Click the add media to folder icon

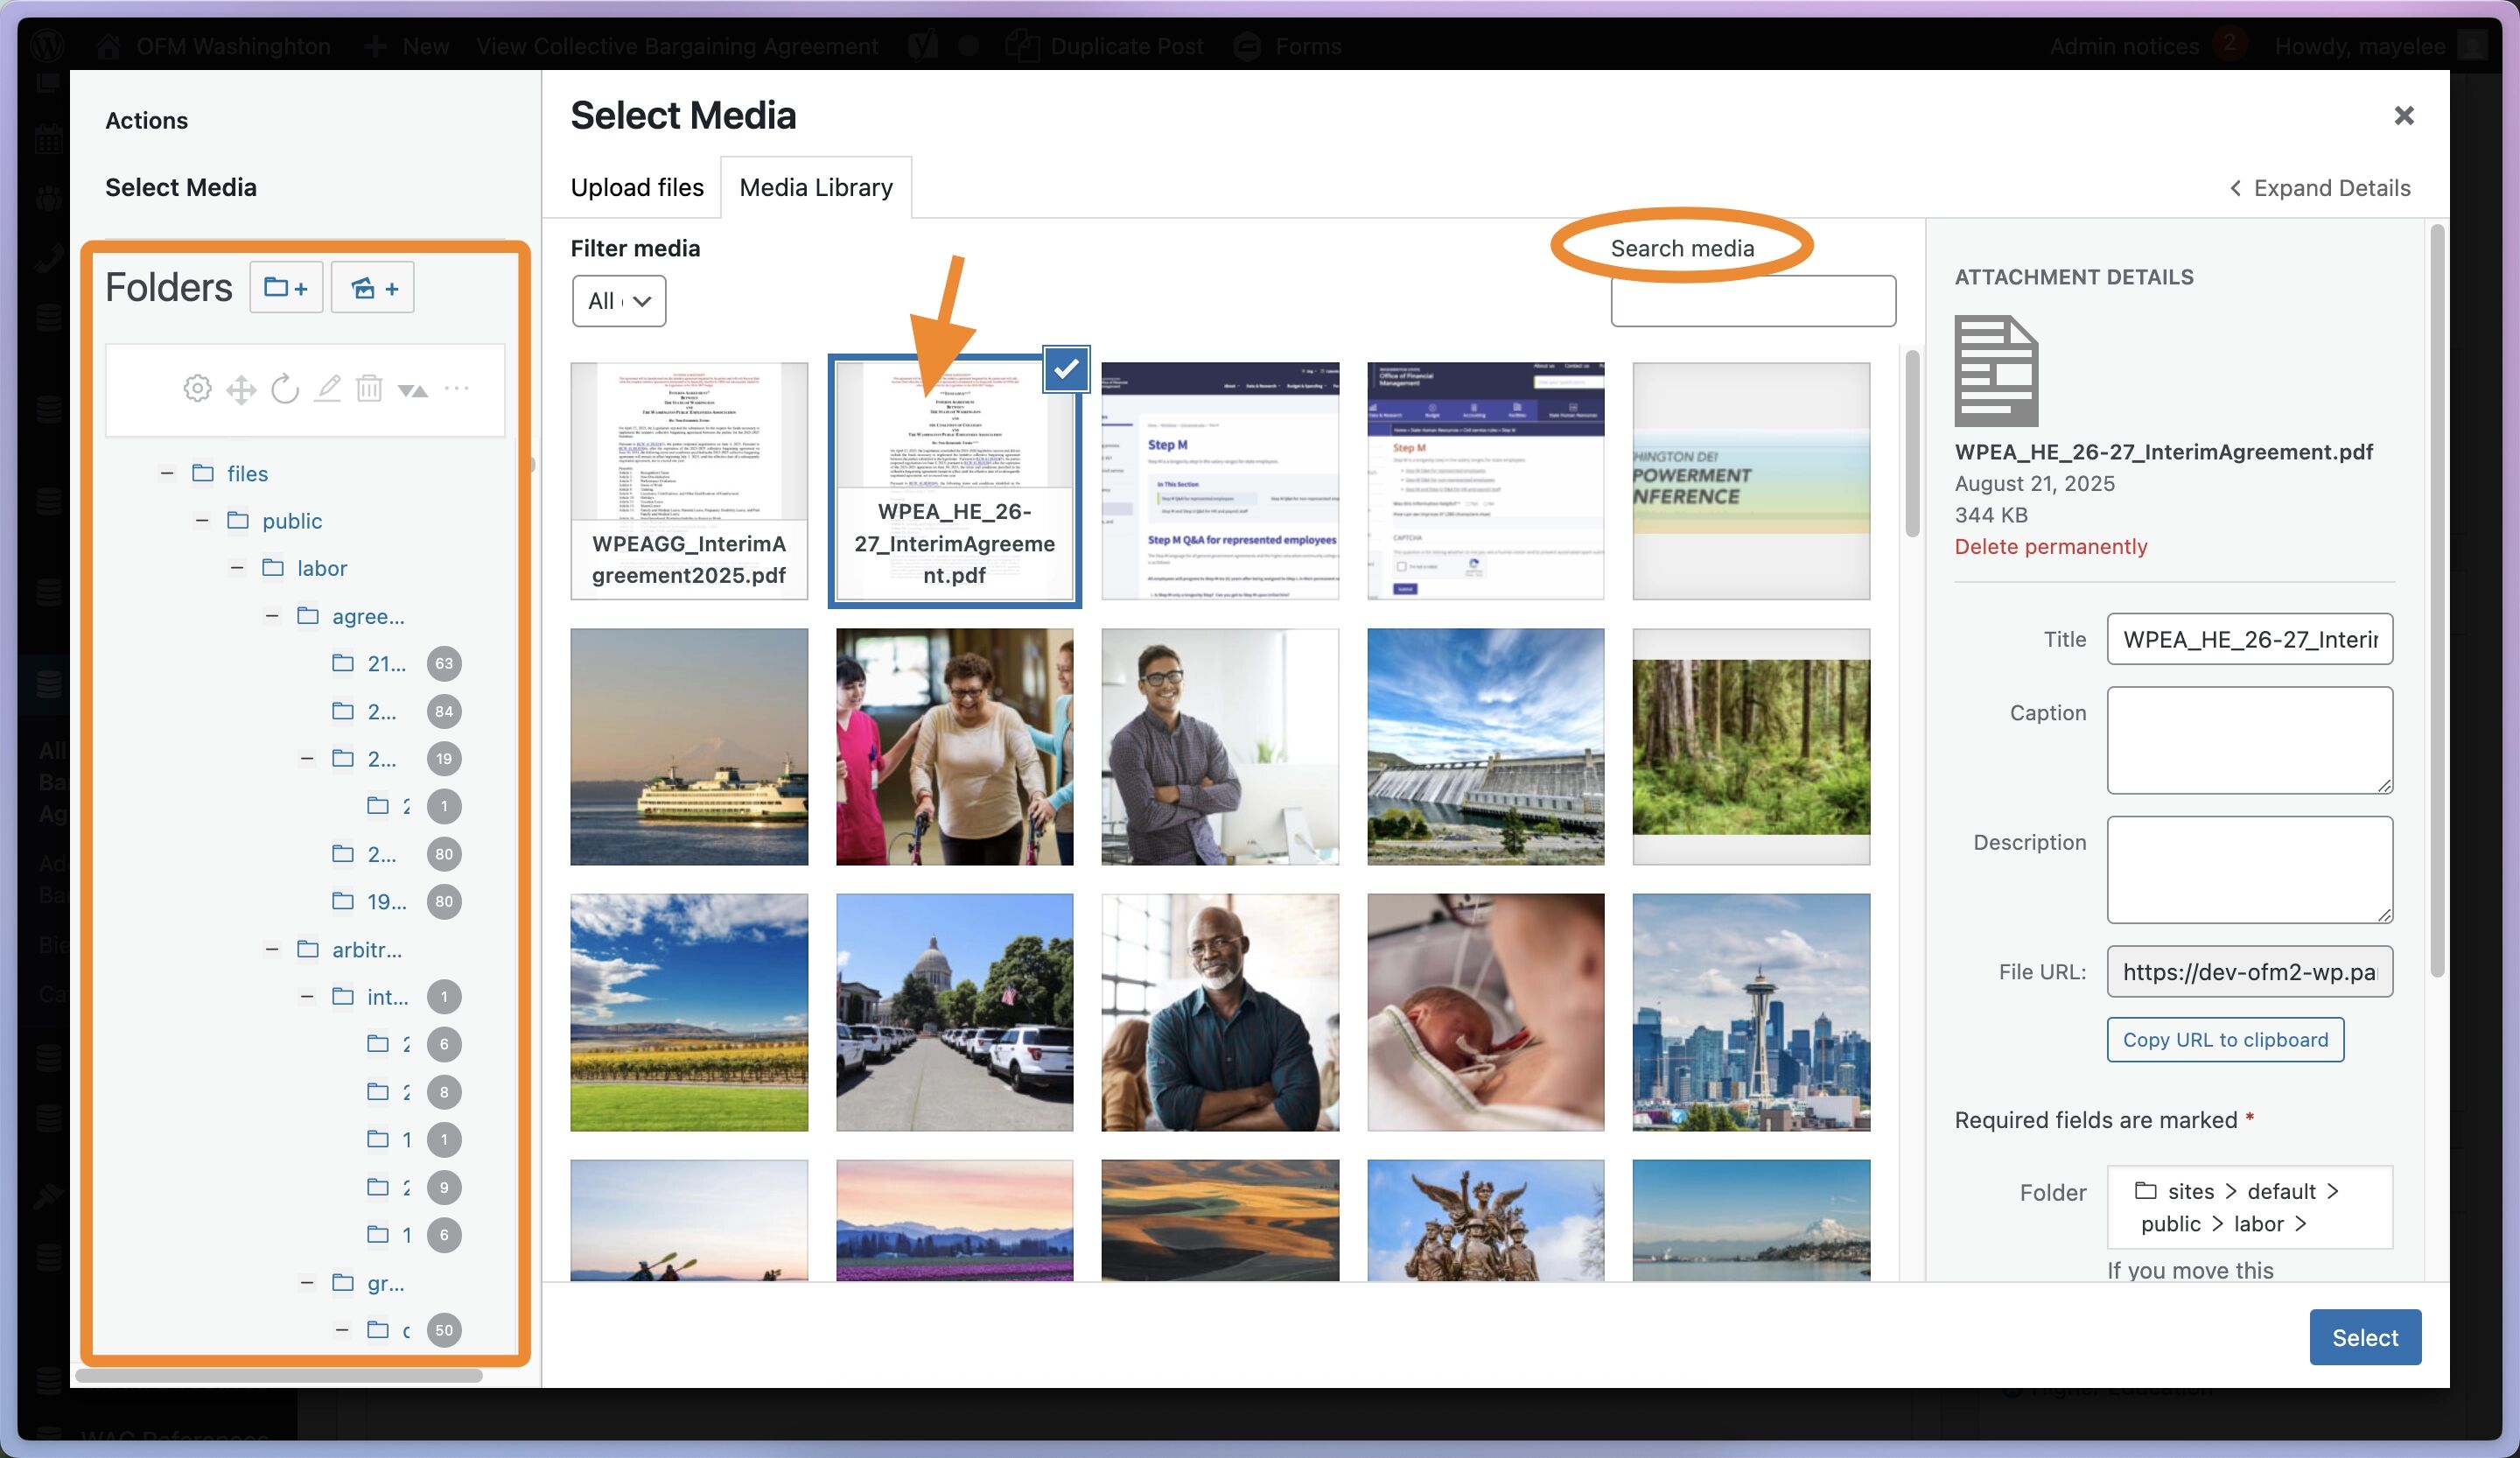tap(373, 288)
